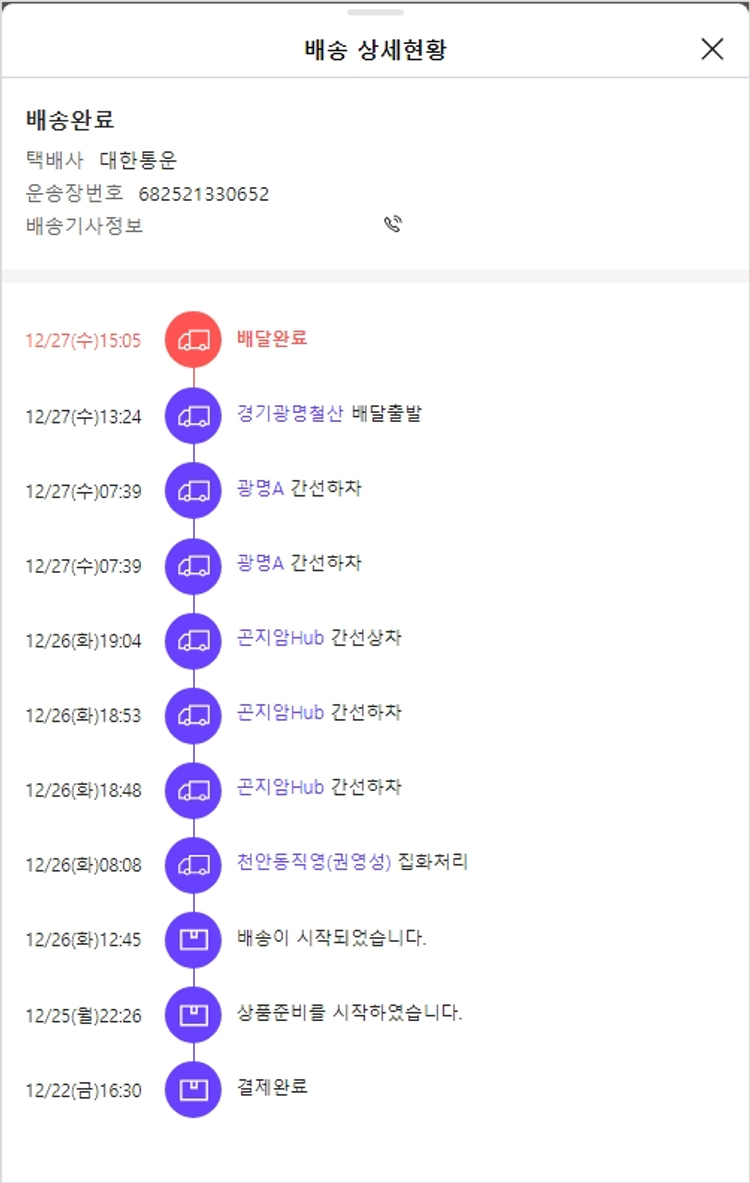750x1183 pixels.
Task: Click the 12/22(금)16:30 timestamp
Action: click(84, 1091)
